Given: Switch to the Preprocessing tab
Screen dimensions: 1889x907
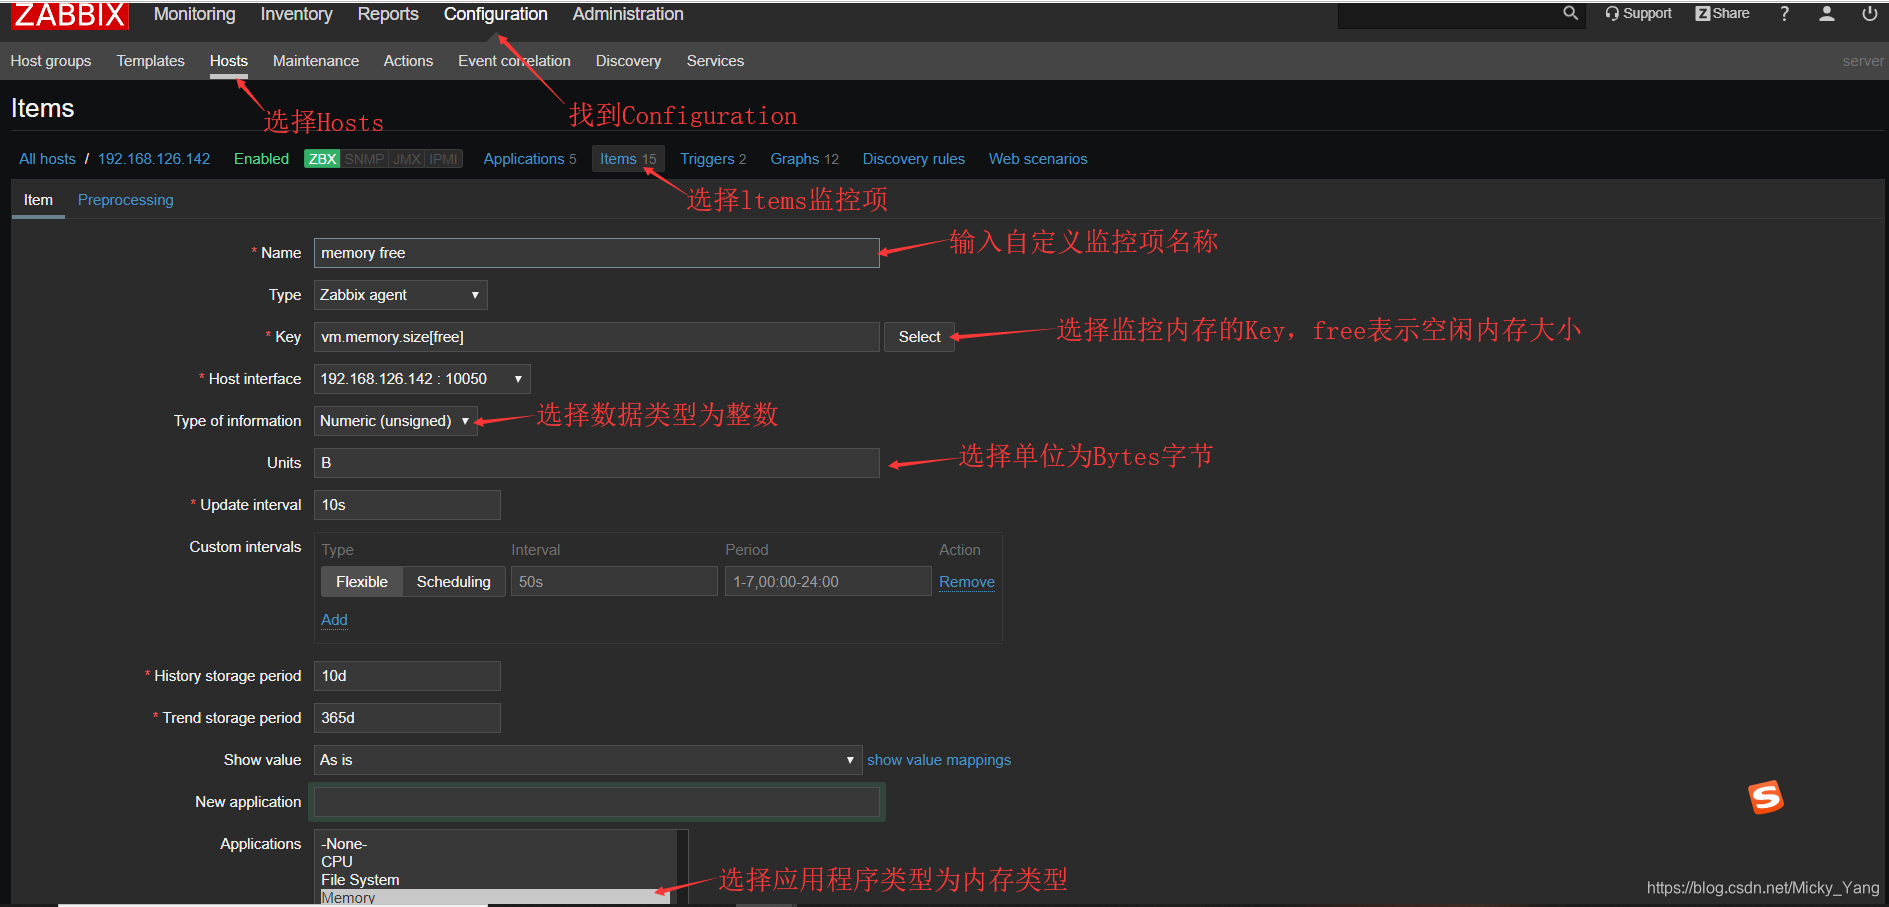Looking at the screenshot, I should (x=126, y=200).
